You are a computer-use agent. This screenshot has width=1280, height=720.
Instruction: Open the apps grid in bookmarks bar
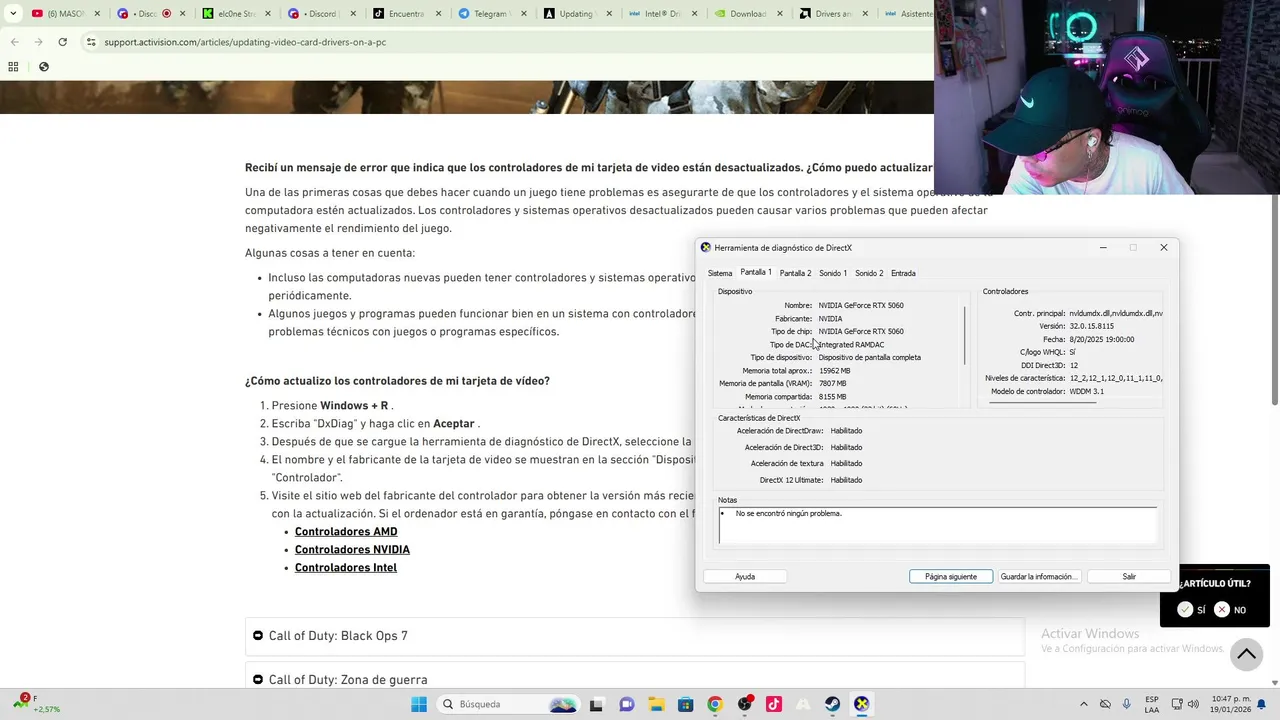(13, 67)
